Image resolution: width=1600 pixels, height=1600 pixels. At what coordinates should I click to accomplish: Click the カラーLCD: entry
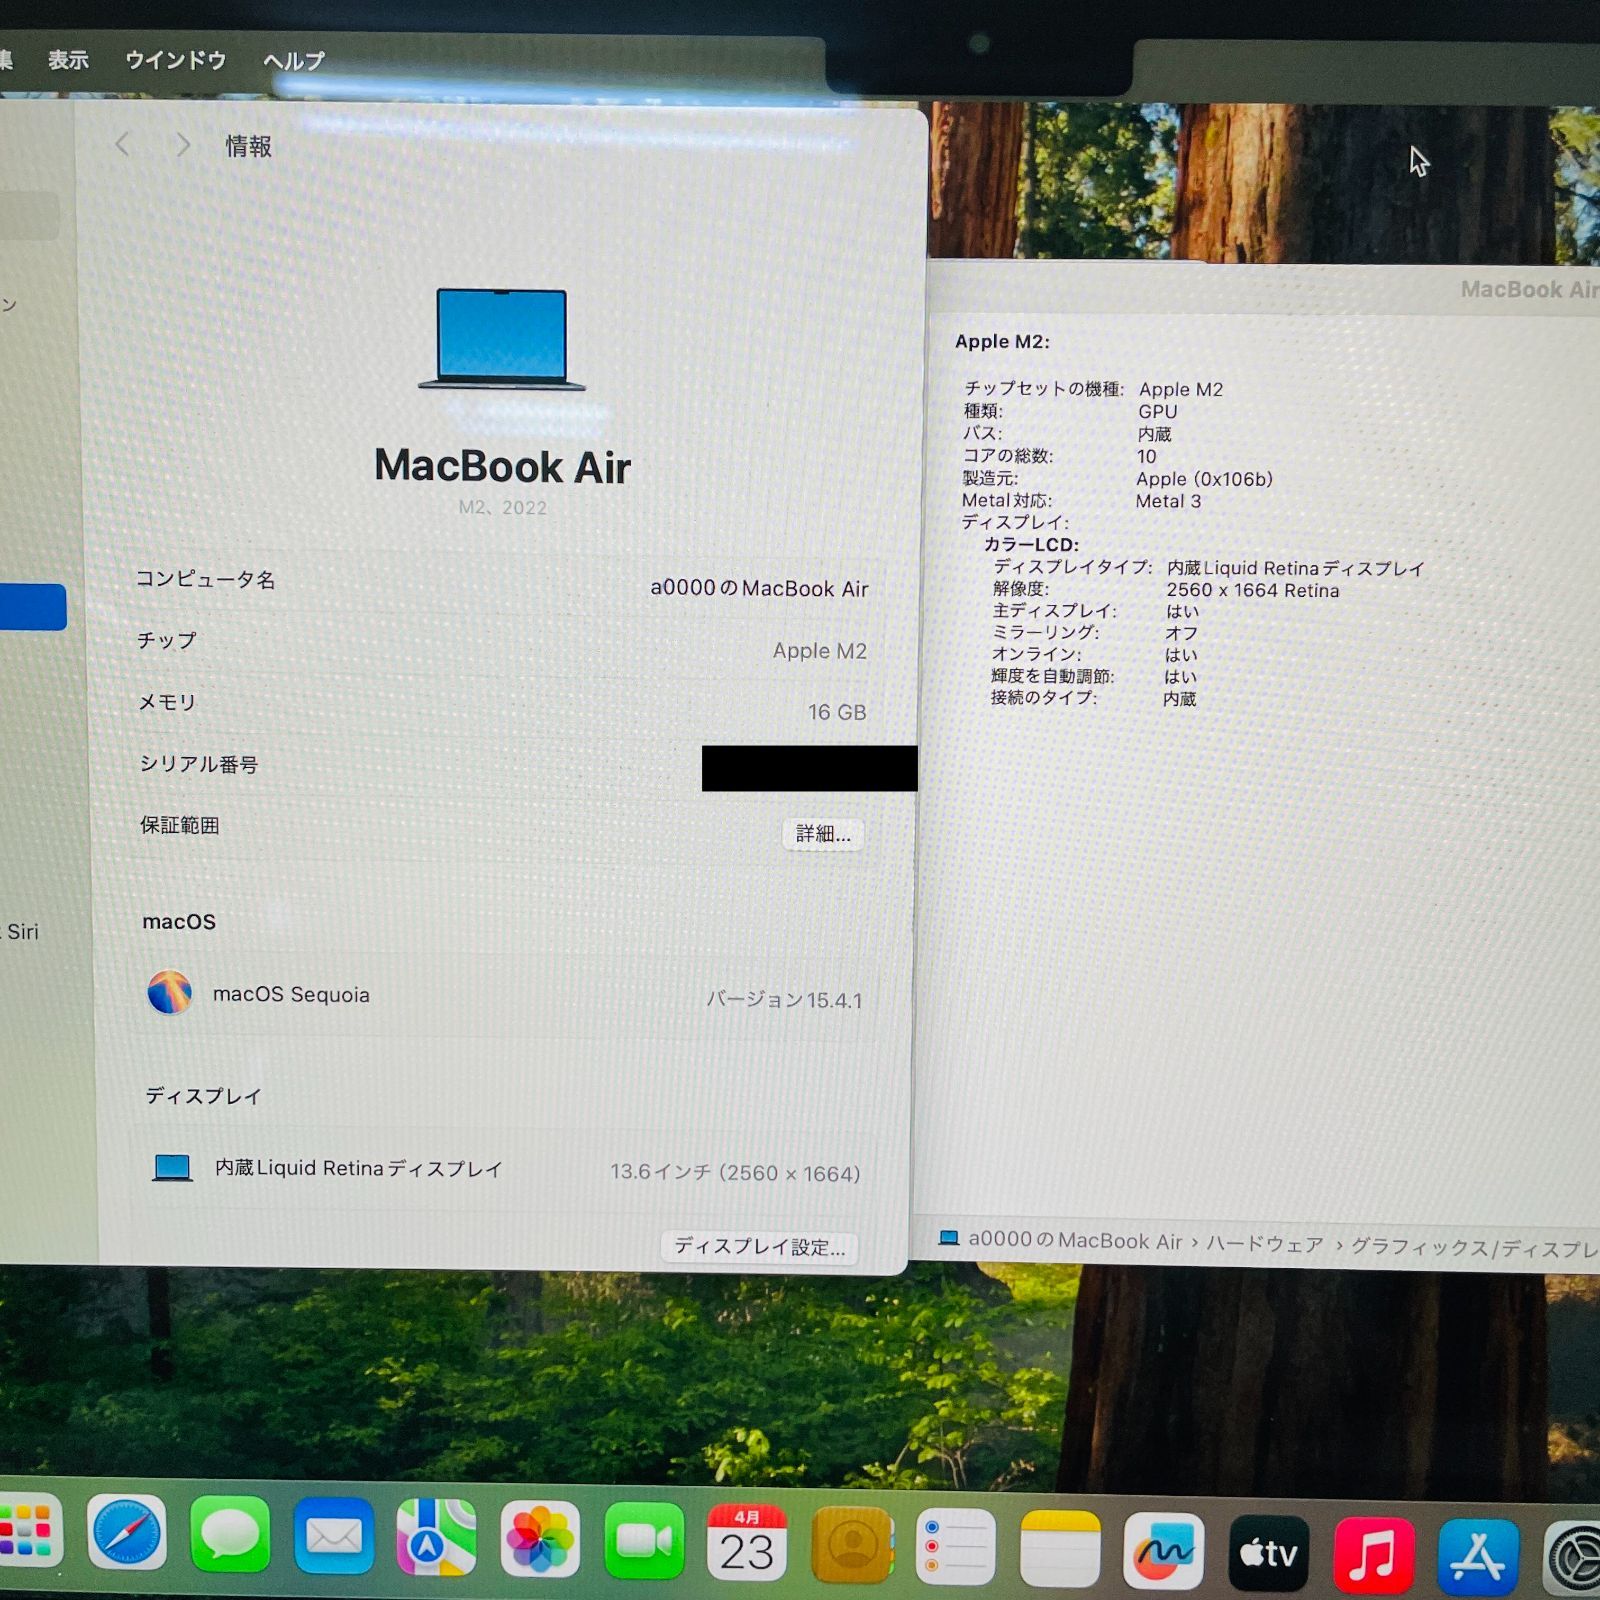pos(1031,545)
